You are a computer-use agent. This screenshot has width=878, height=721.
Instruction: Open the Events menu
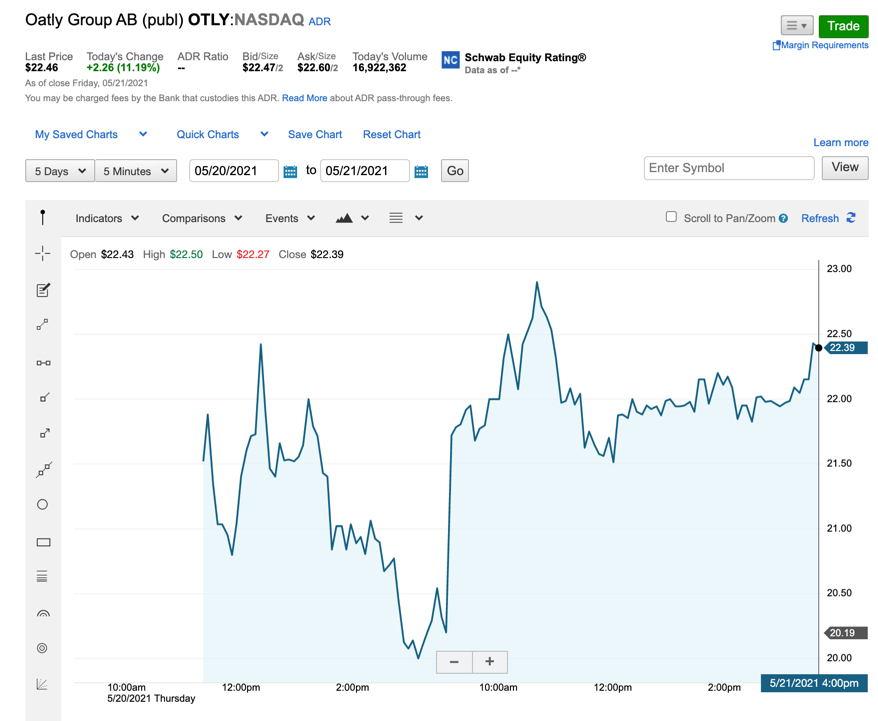[x=290, y=218]
